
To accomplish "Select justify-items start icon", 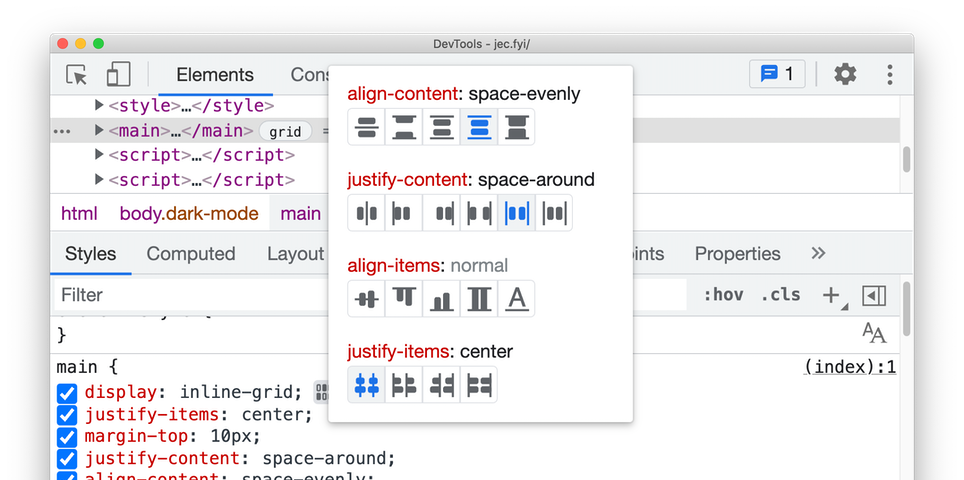I will coord(404,385).
